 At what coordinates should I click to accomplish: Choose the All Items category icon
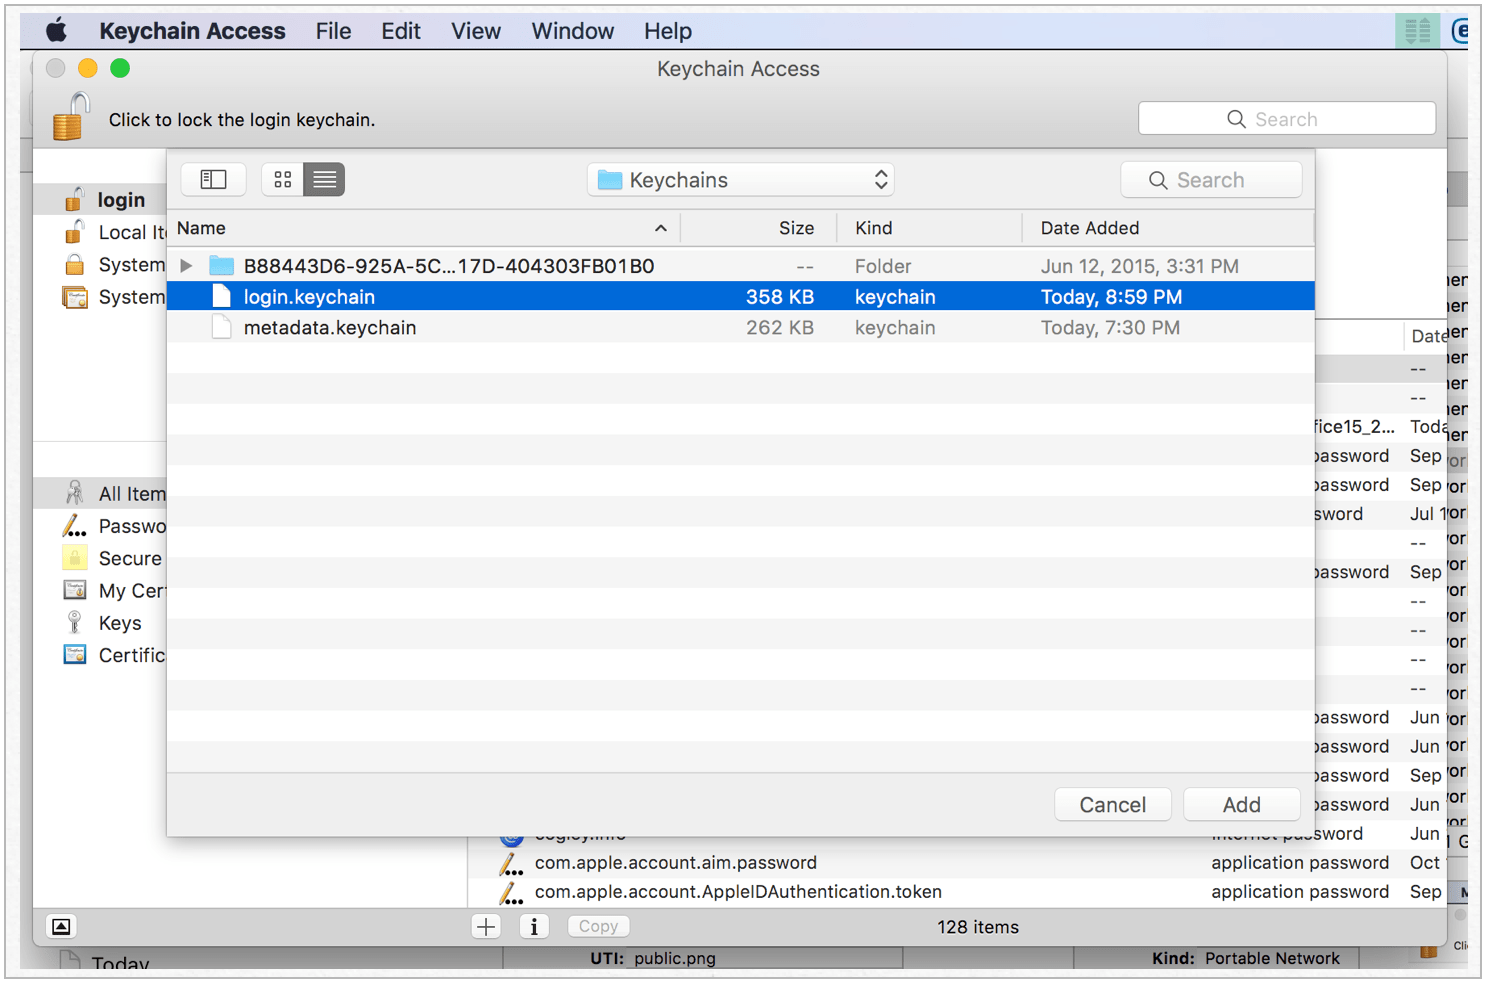74,493
